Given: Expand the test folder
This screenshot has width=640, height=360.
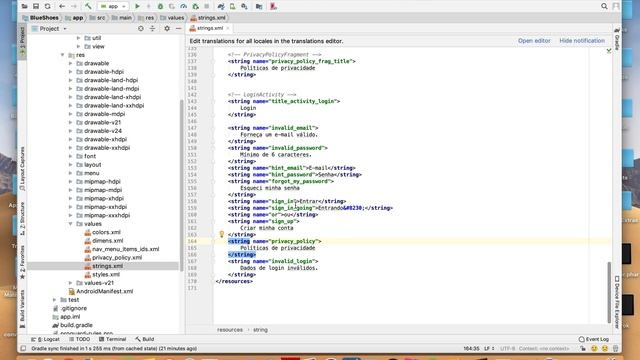Looking at the screenshot, I should coord(54,300).
